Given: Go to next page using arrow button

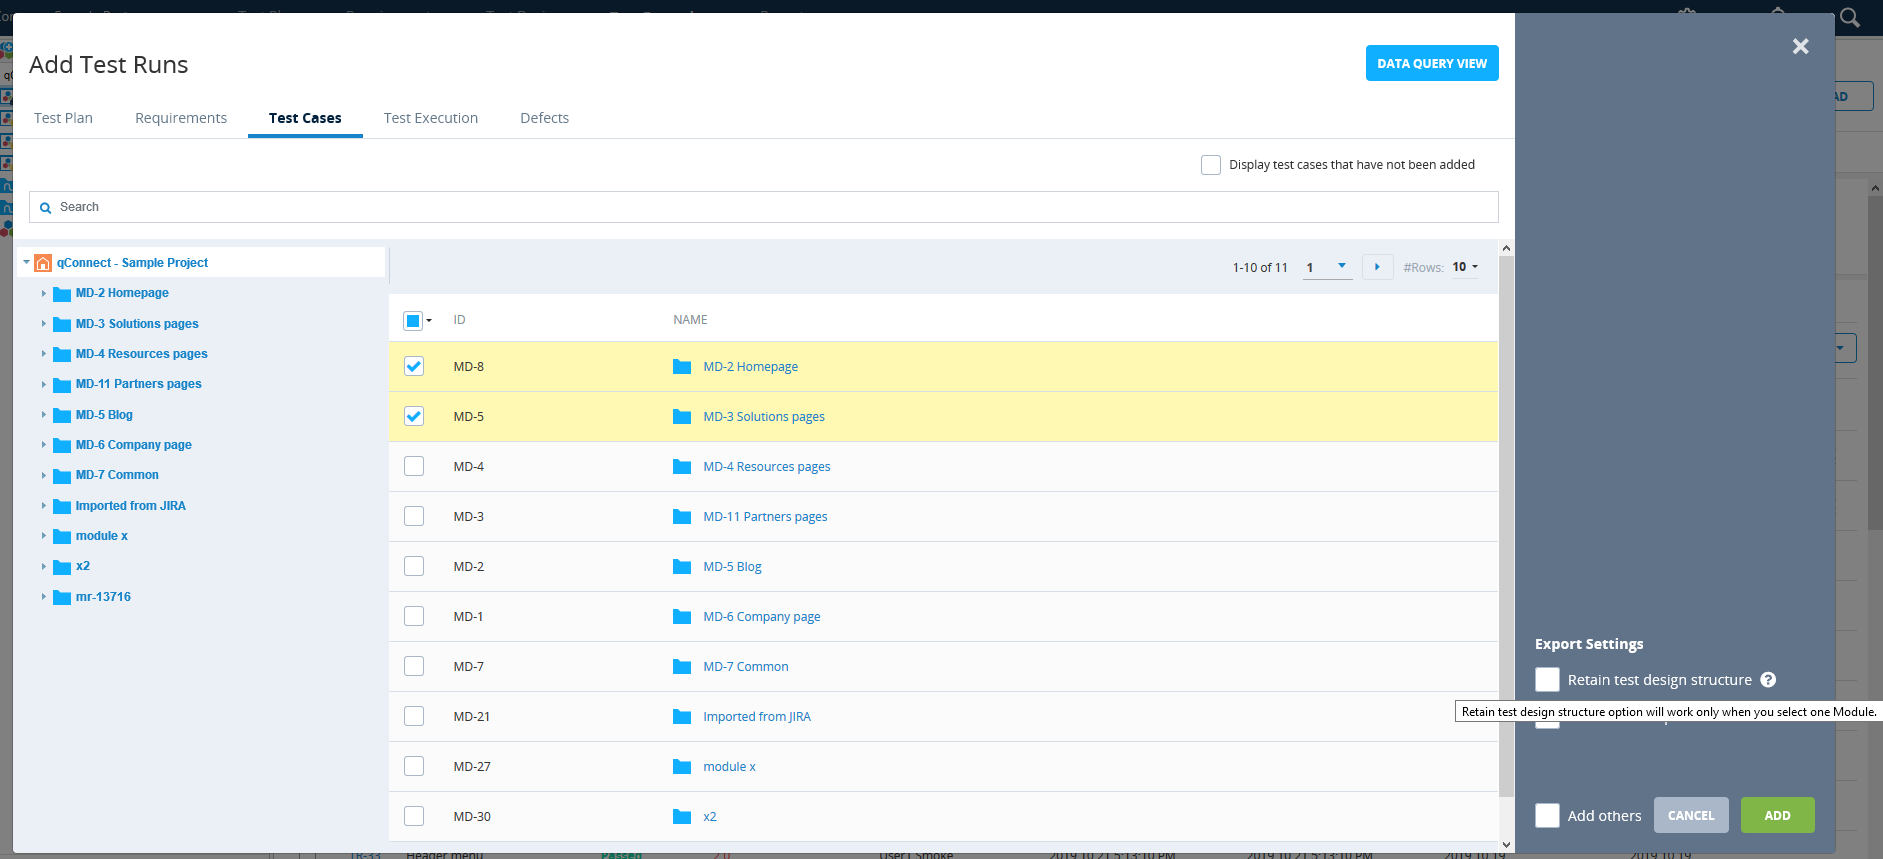Looking at the screenshot, I should [x=1377, y=267].
